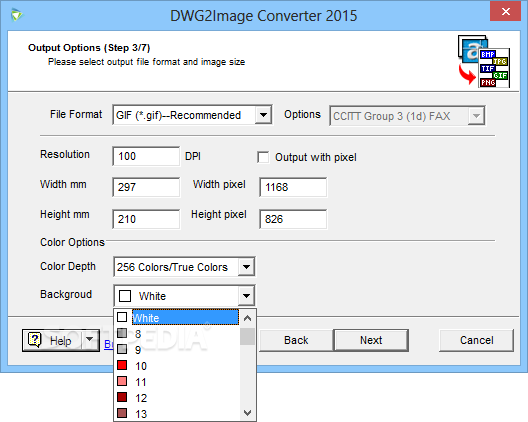Pick color 12 from background list
The height and width of the screenshot is (422, 528).
[x=177, y=398]
